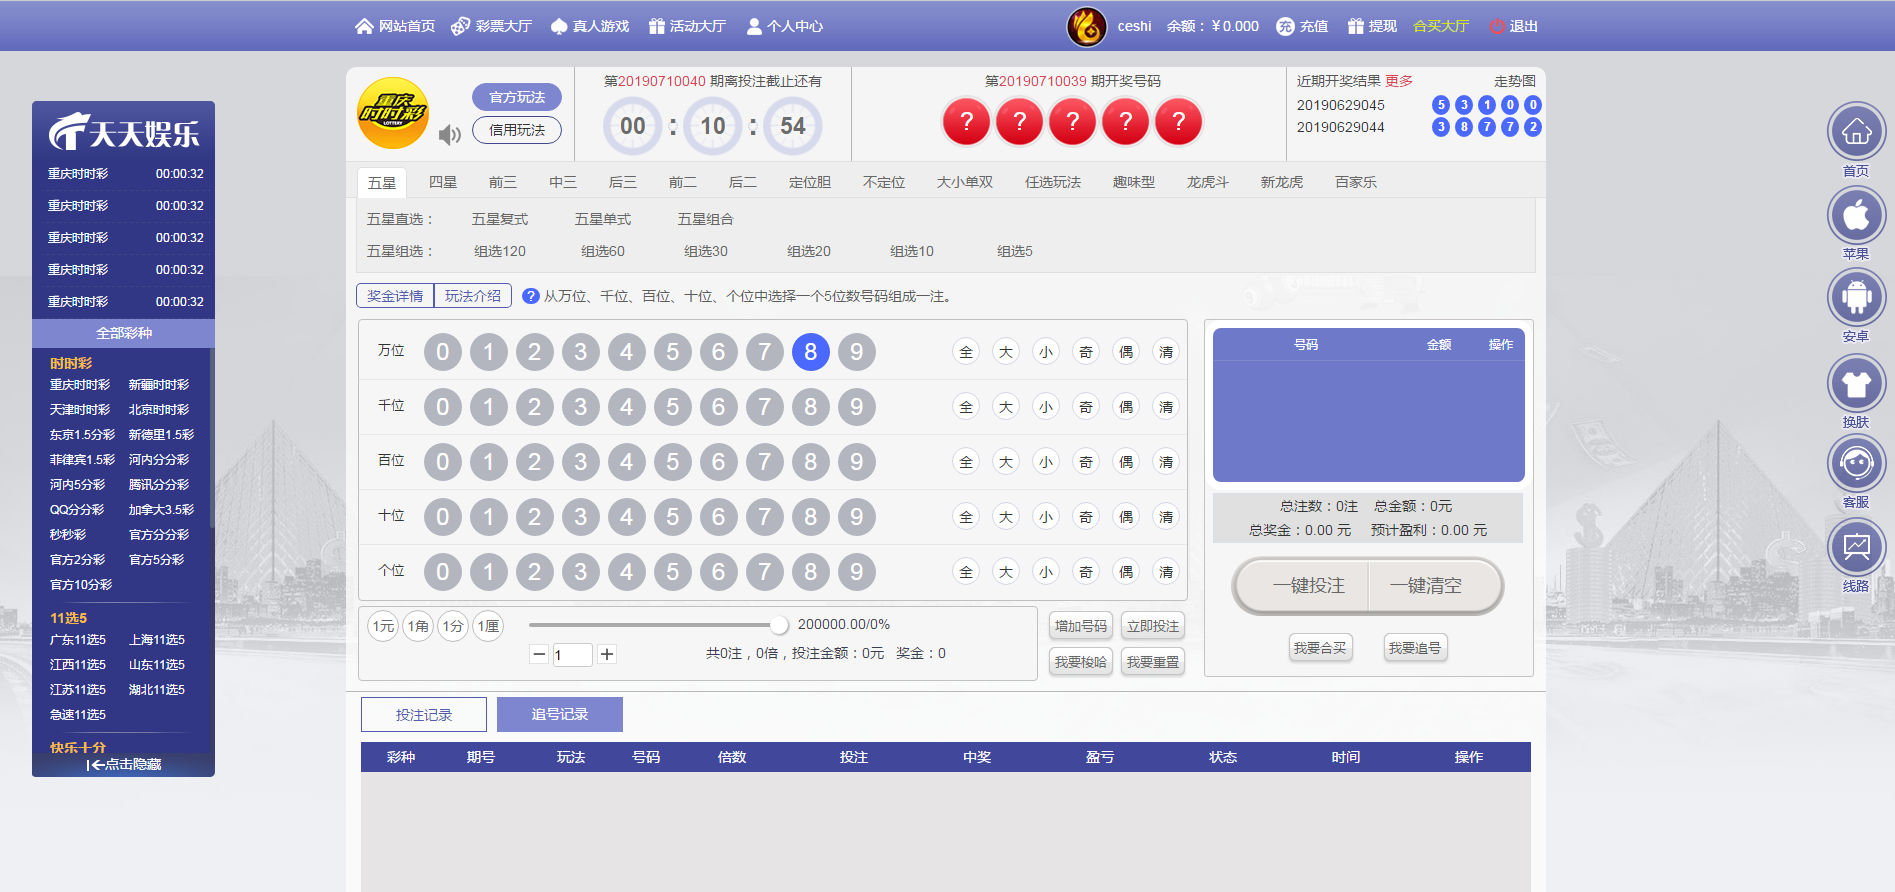Expand the 全部彩种 lottery list
The image size is (1895, 892).
click(124, 333)
